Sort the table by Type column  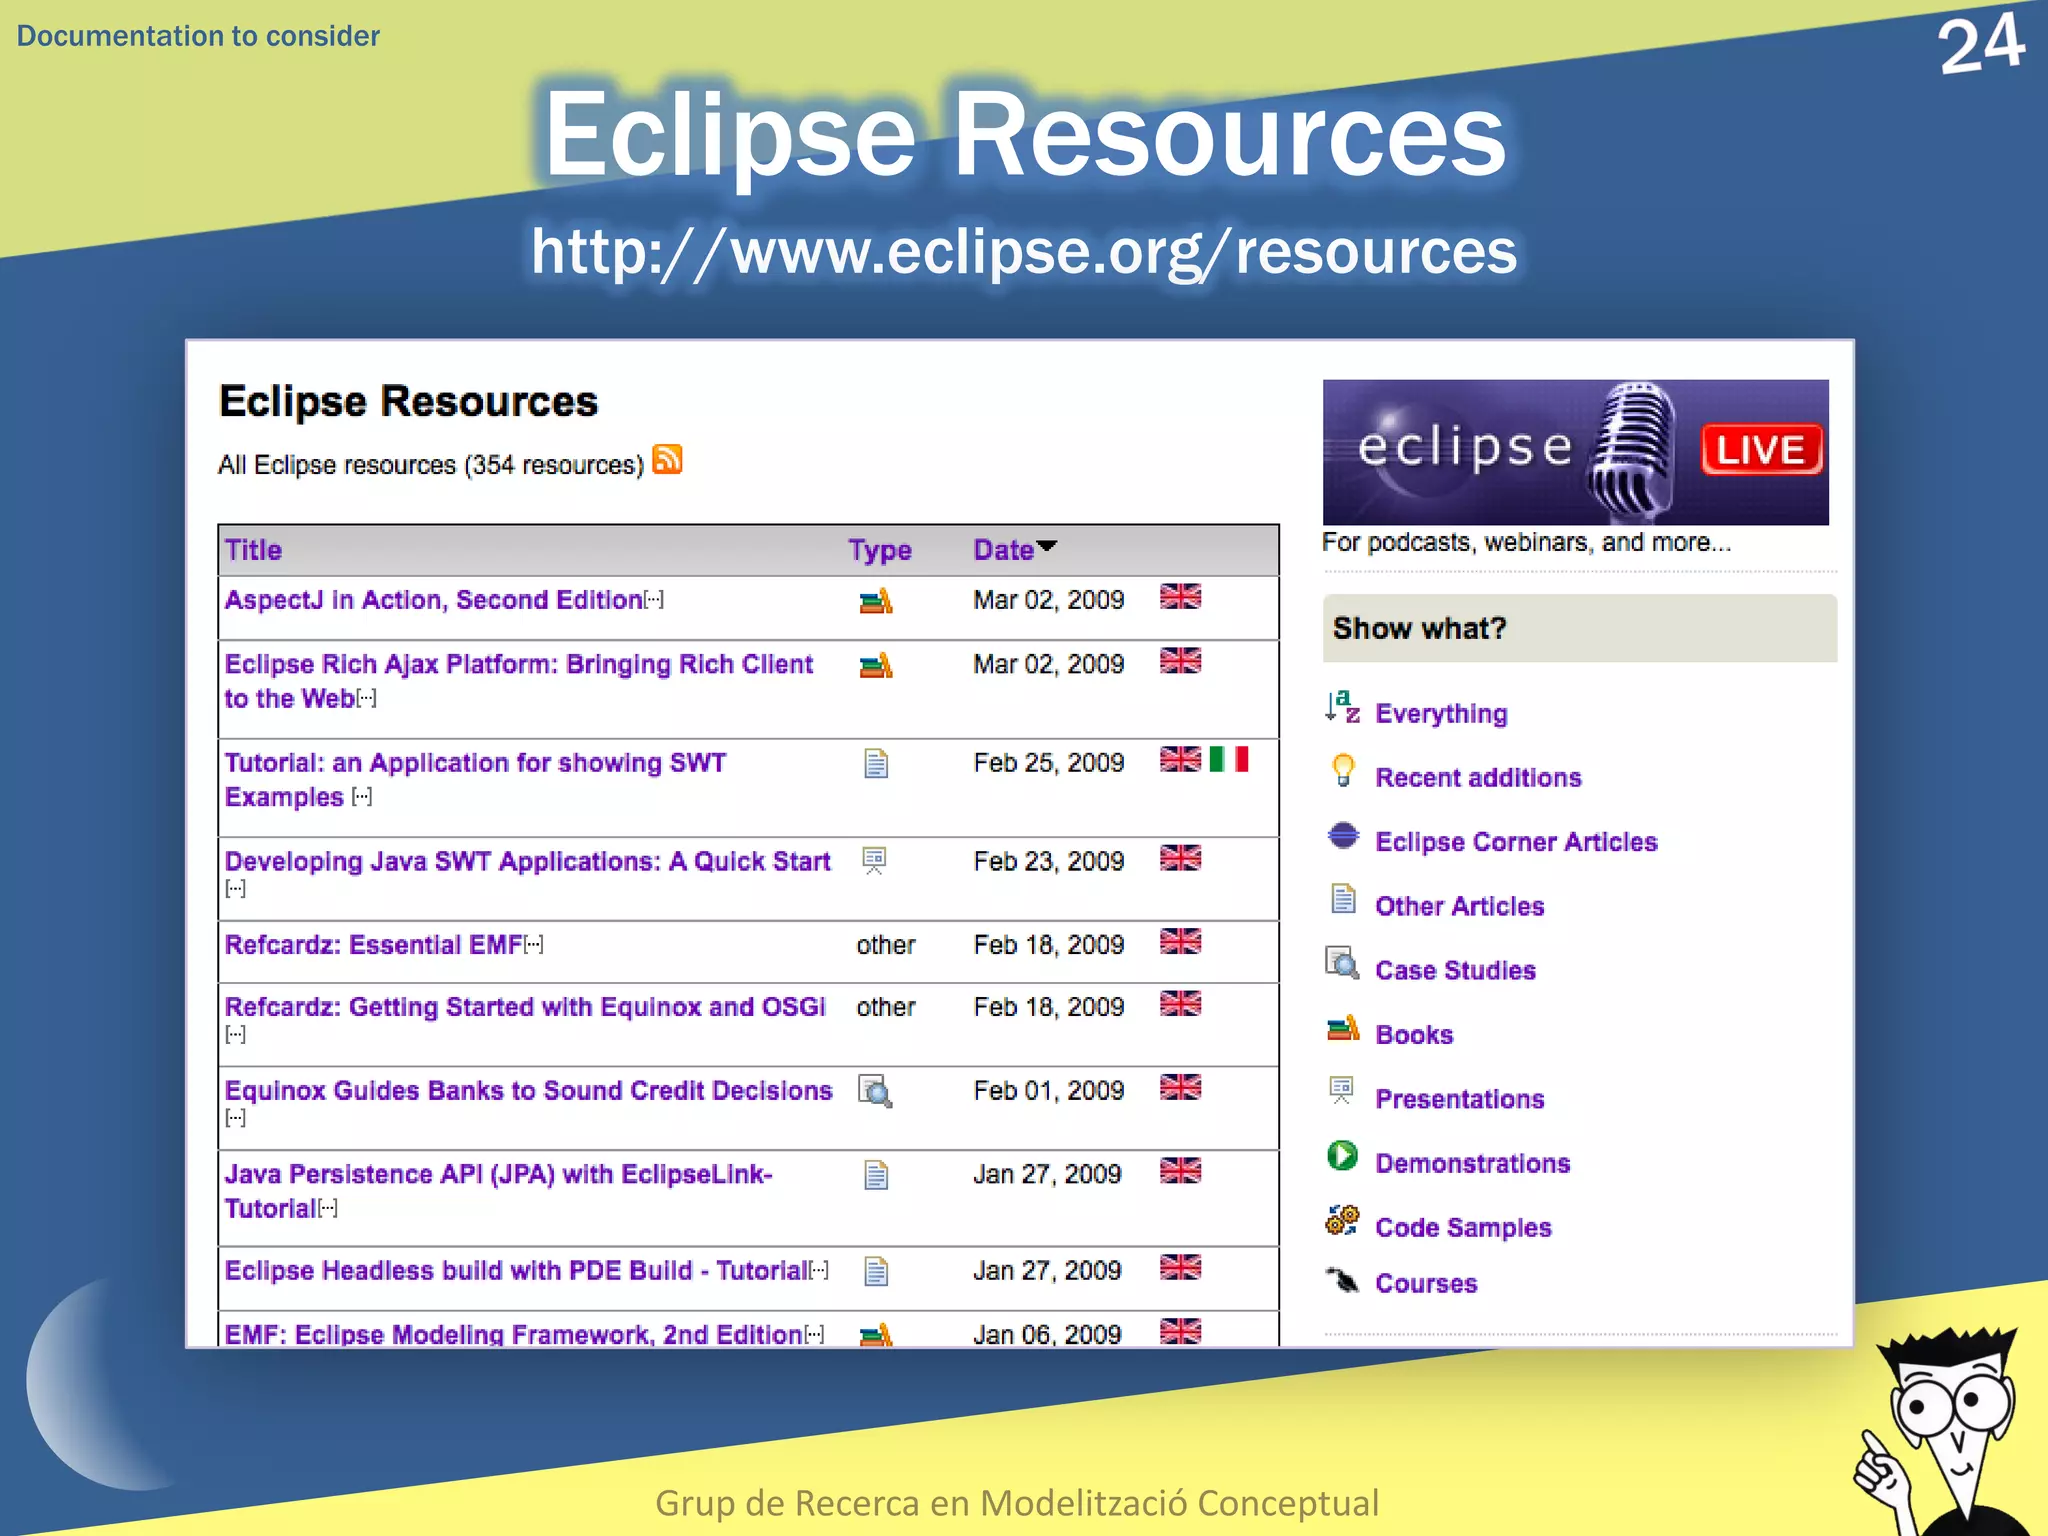click(880, 550)
